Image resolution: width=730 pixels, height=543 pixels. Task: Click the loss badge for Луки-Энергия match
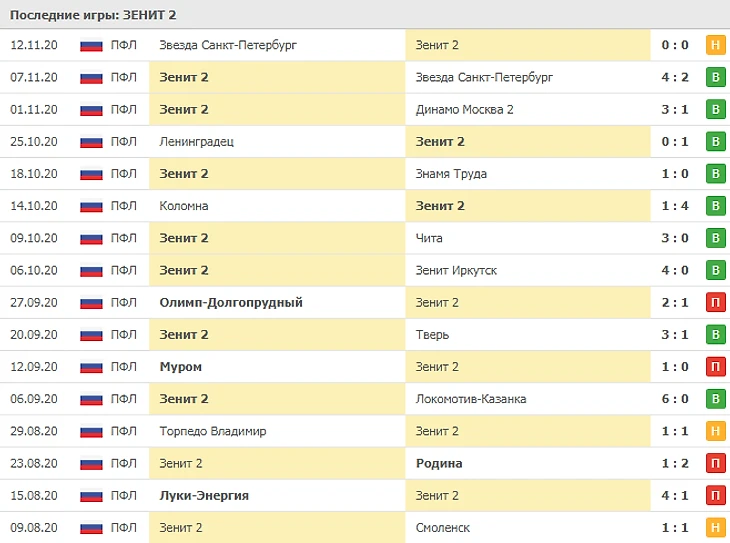(715, 495)
